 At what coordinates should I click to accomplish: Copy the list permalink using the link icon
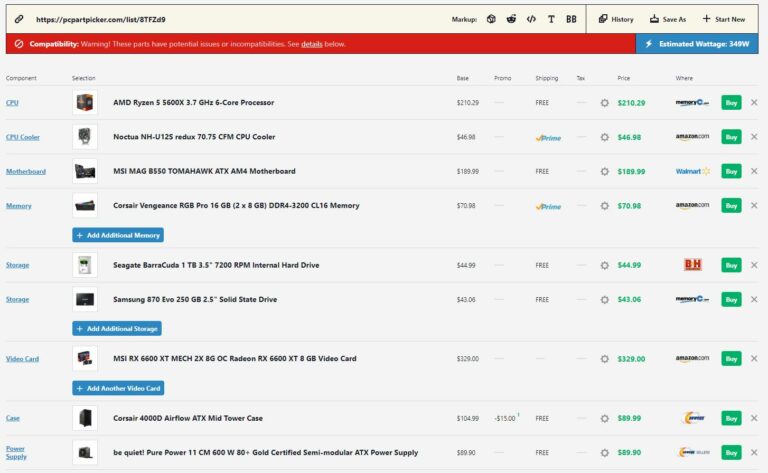[x=18, y=19]
